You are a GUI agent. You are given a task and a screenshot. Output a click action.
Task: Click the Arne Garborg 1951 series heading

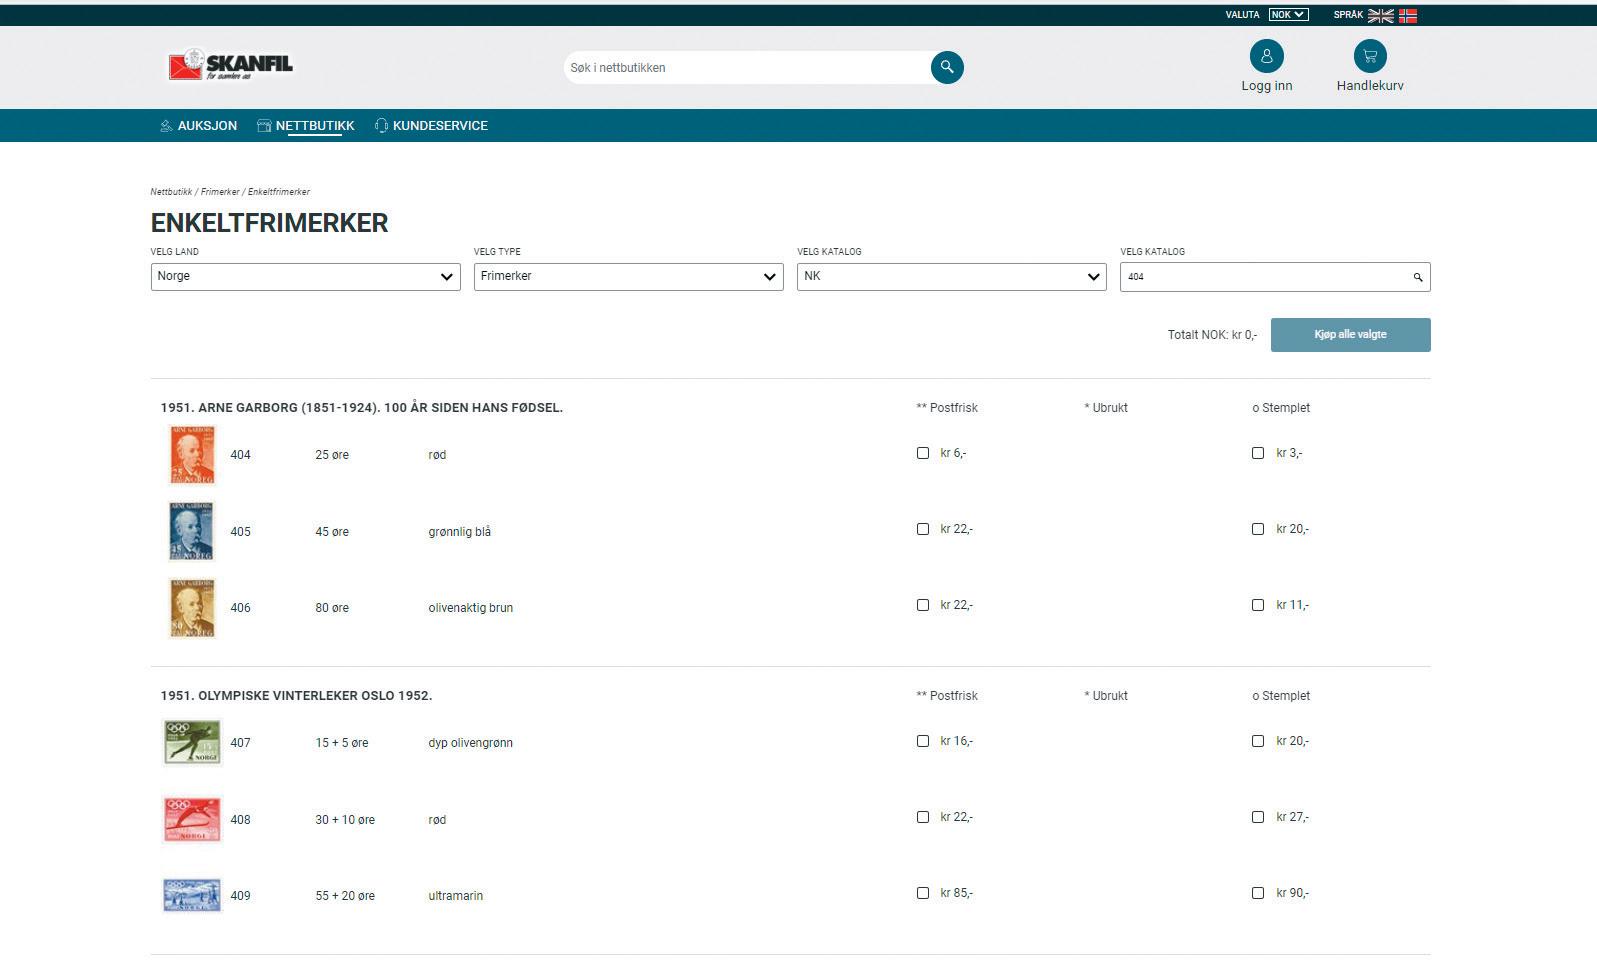tap(362, 408)
